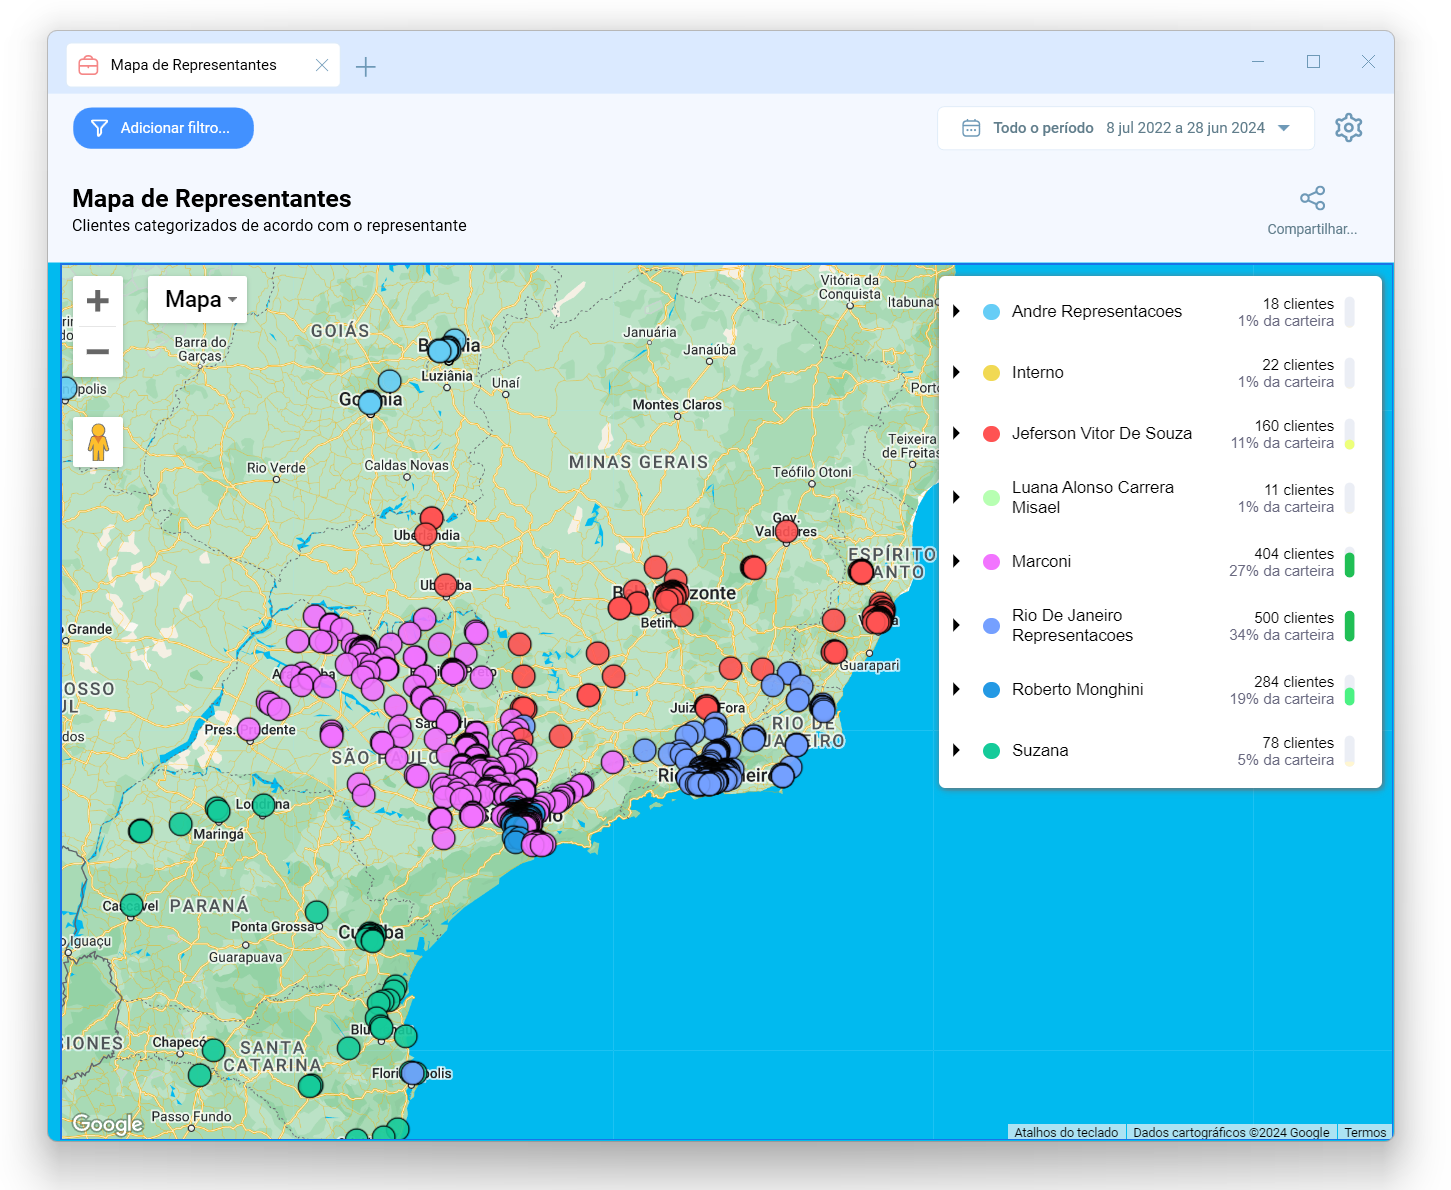
Task: Click the magenta Marconi color dot
Action: [991, 562]
